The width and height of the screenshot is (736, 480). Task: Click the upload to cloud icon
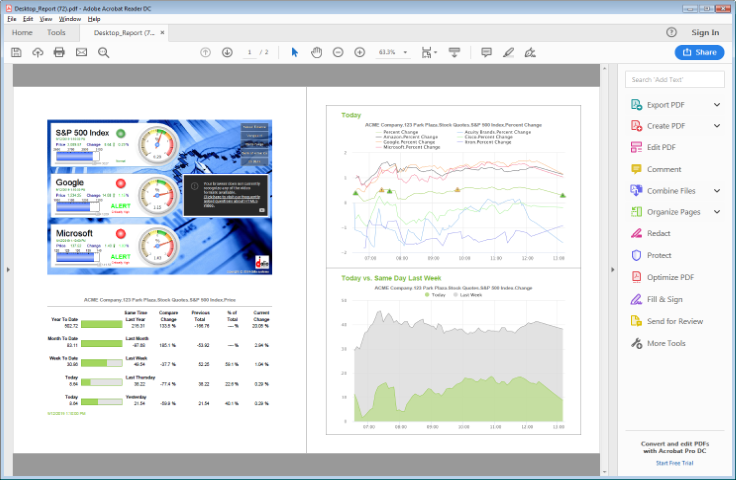tap(38, 52)
